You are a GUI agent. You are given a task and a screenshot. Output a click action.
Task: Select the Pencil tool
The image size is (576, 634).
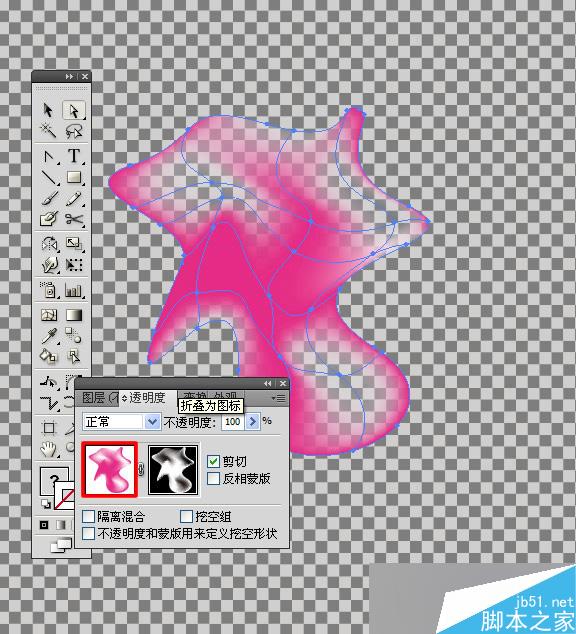click(74, 198)
